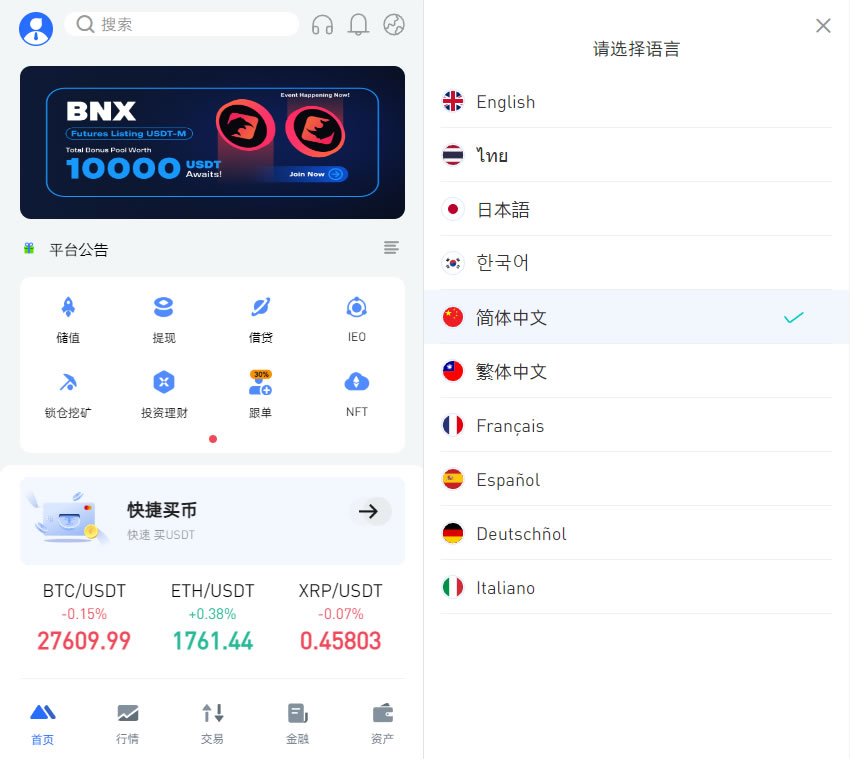The image size is (850, 759).
Task: Open customer support headset icon
Action: [x=323, y=25]
